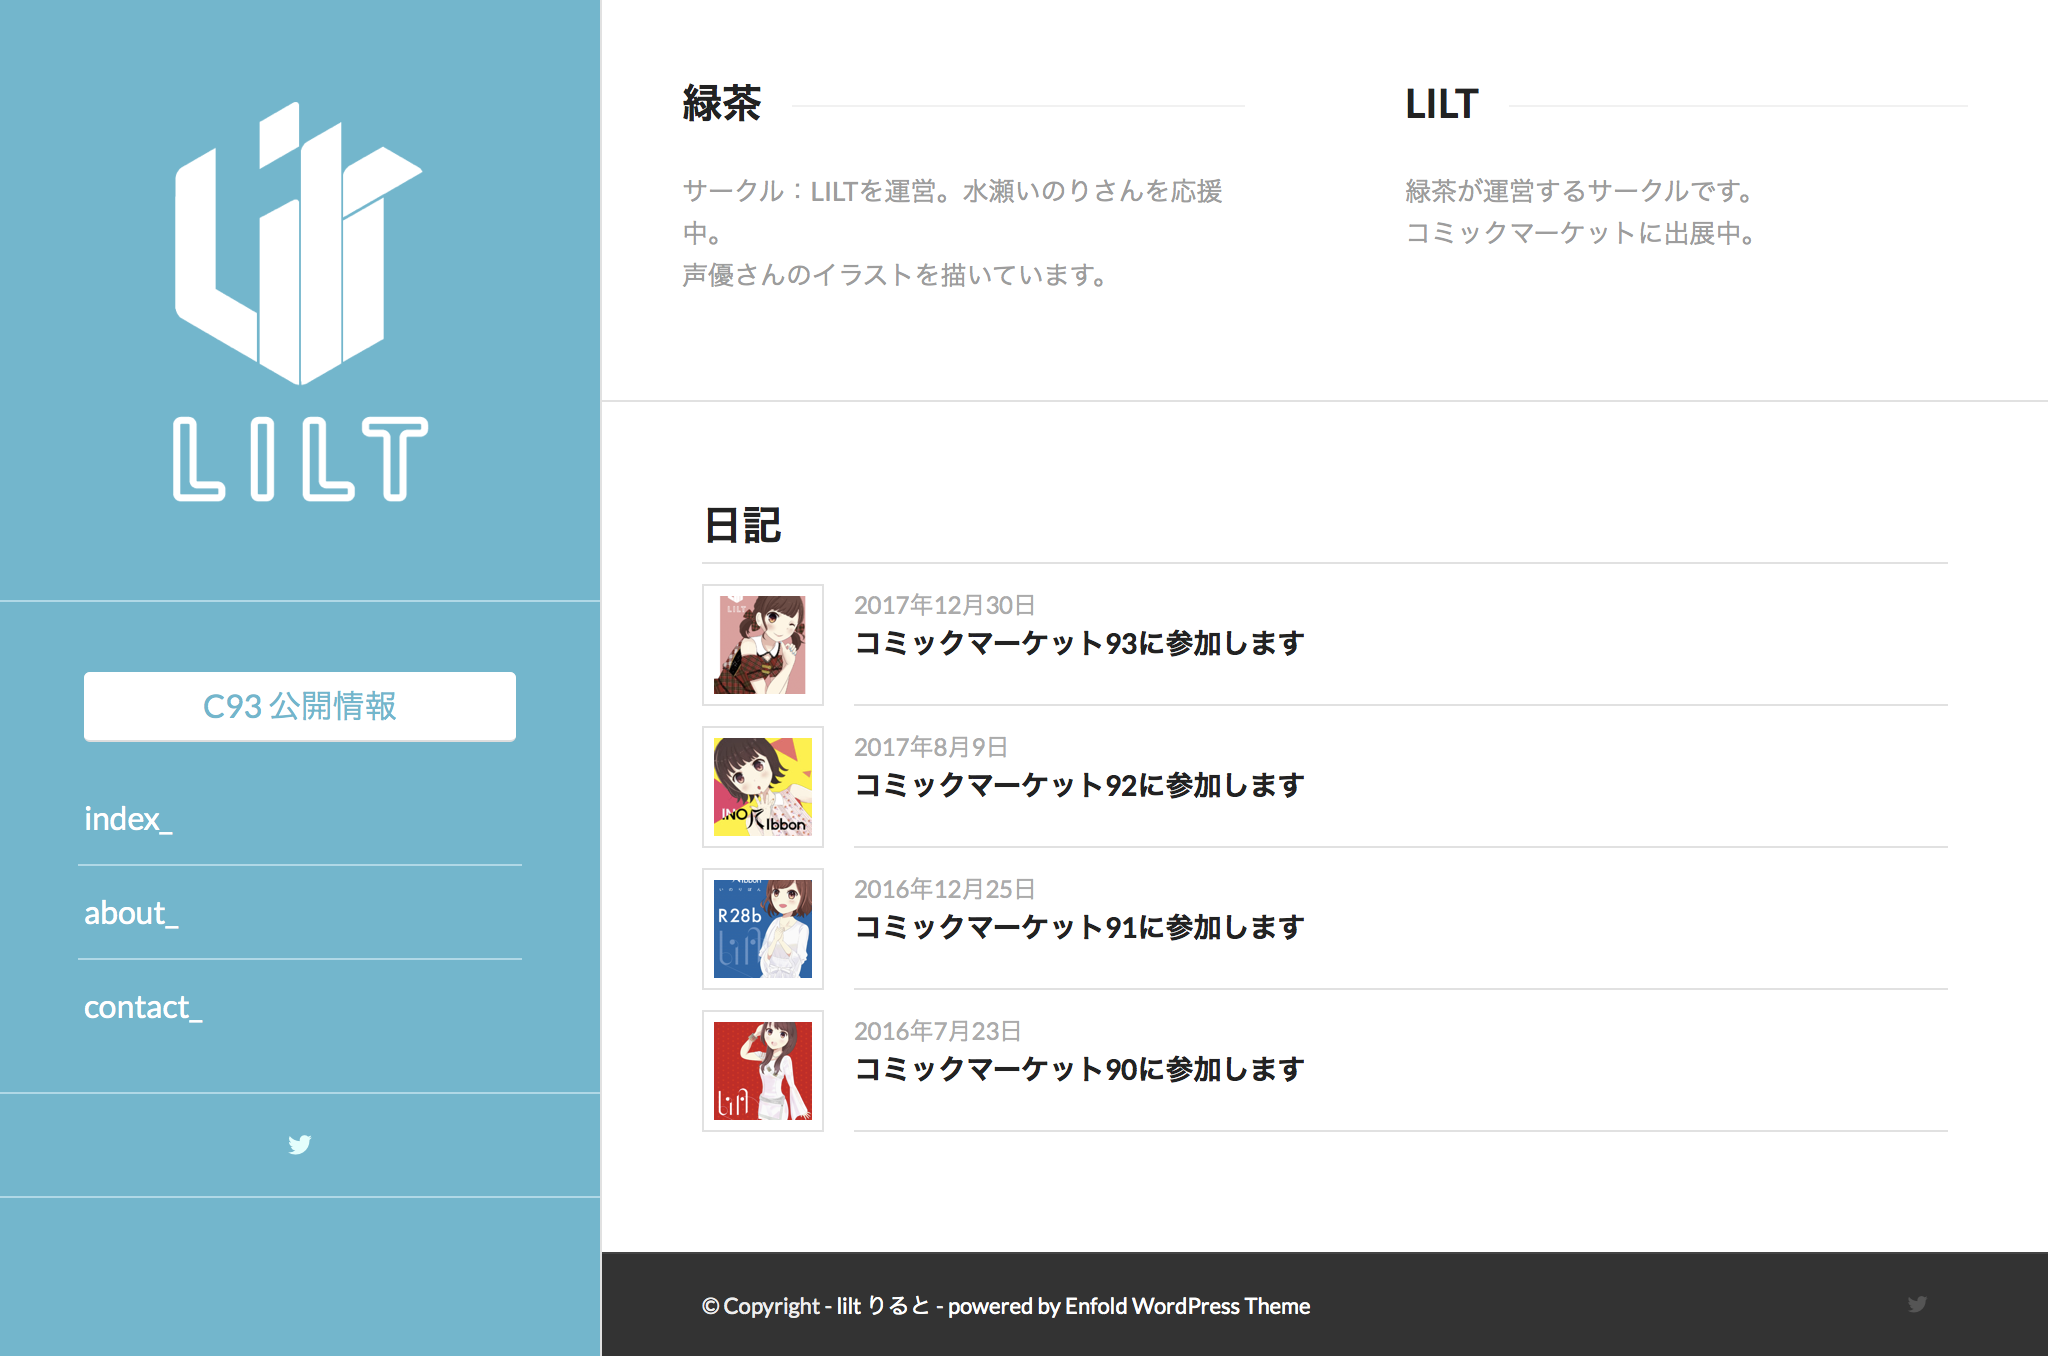Click the date 2017年8月9日

click(930, 747)
